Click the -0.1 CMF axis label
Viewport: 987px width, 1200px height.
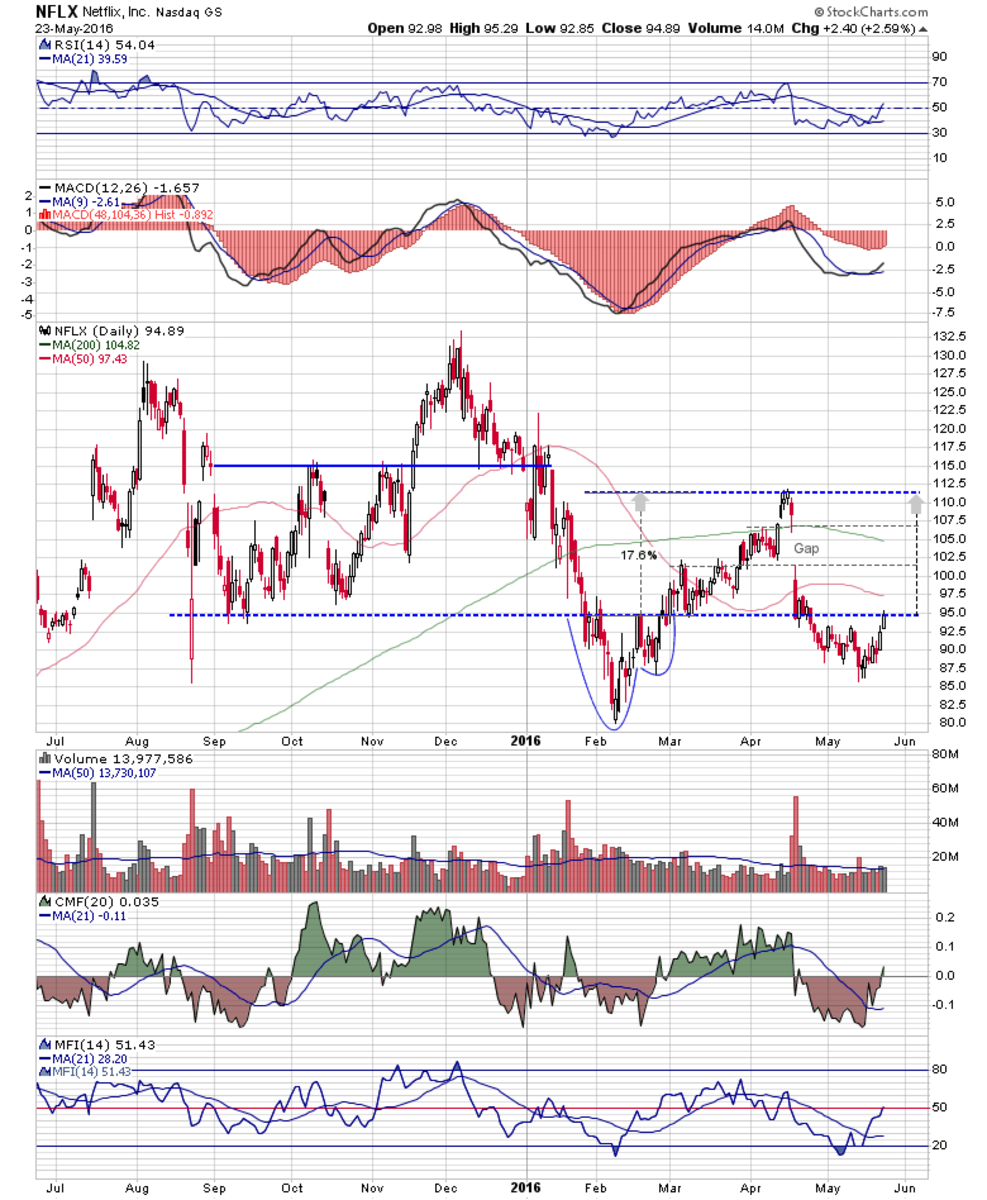pyautogui.click(x=945, y=1005)
